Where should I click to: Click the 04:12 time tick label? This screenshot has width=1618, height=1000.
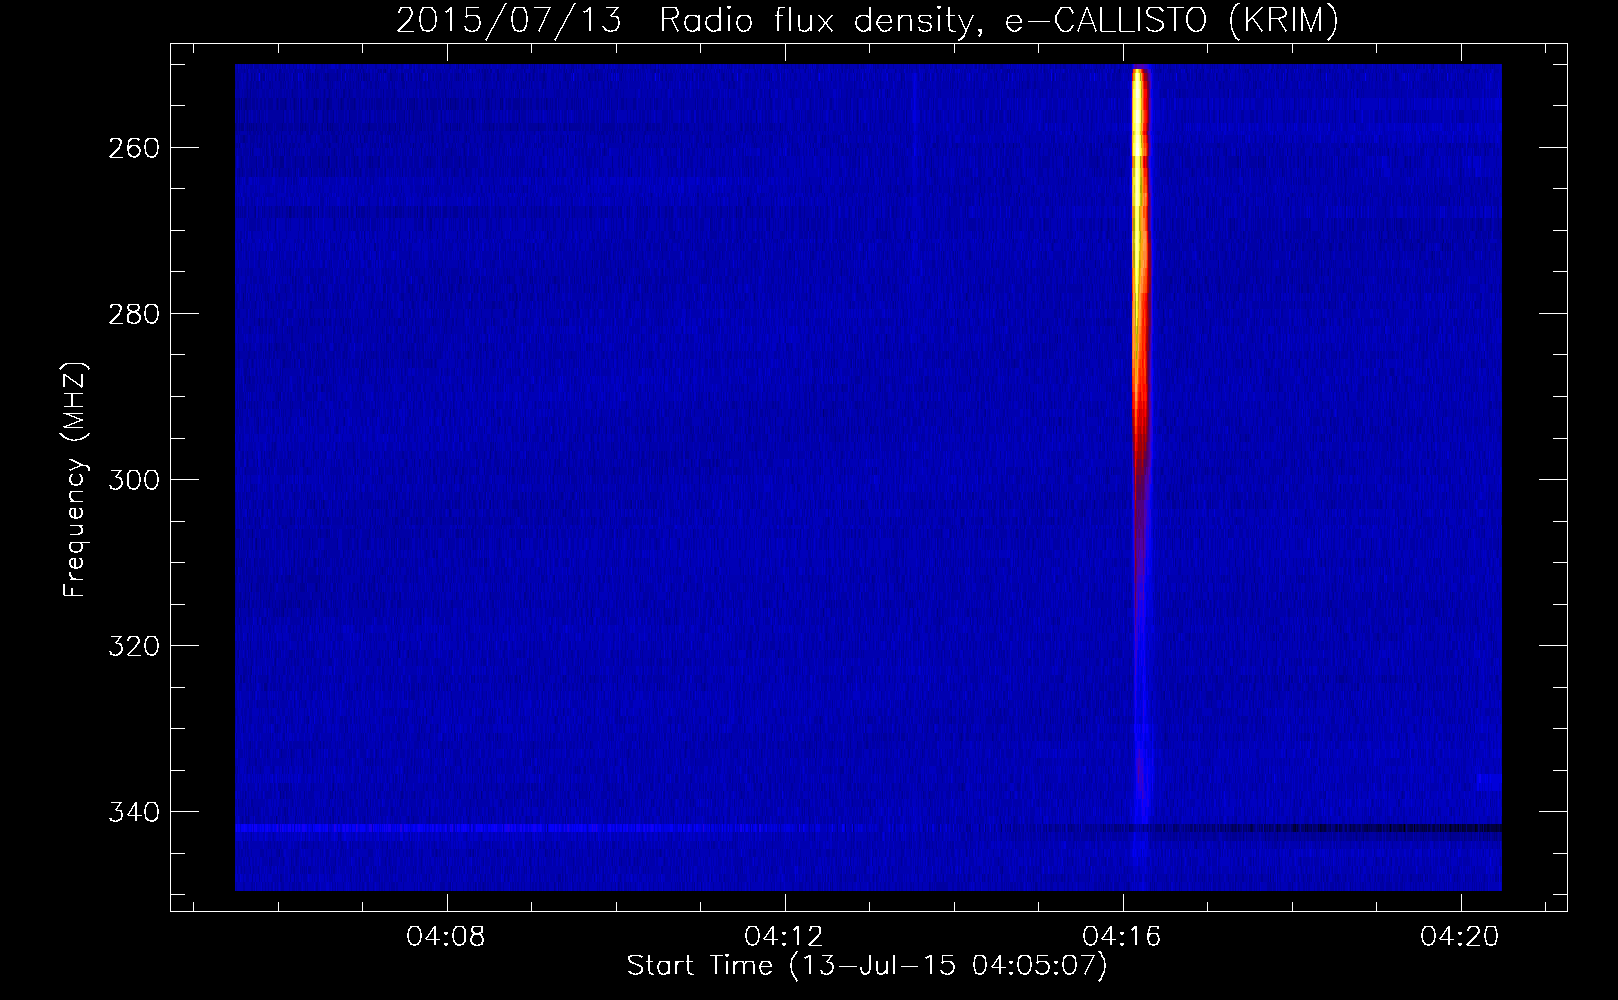pyautogui.click(x=784, y=937)
